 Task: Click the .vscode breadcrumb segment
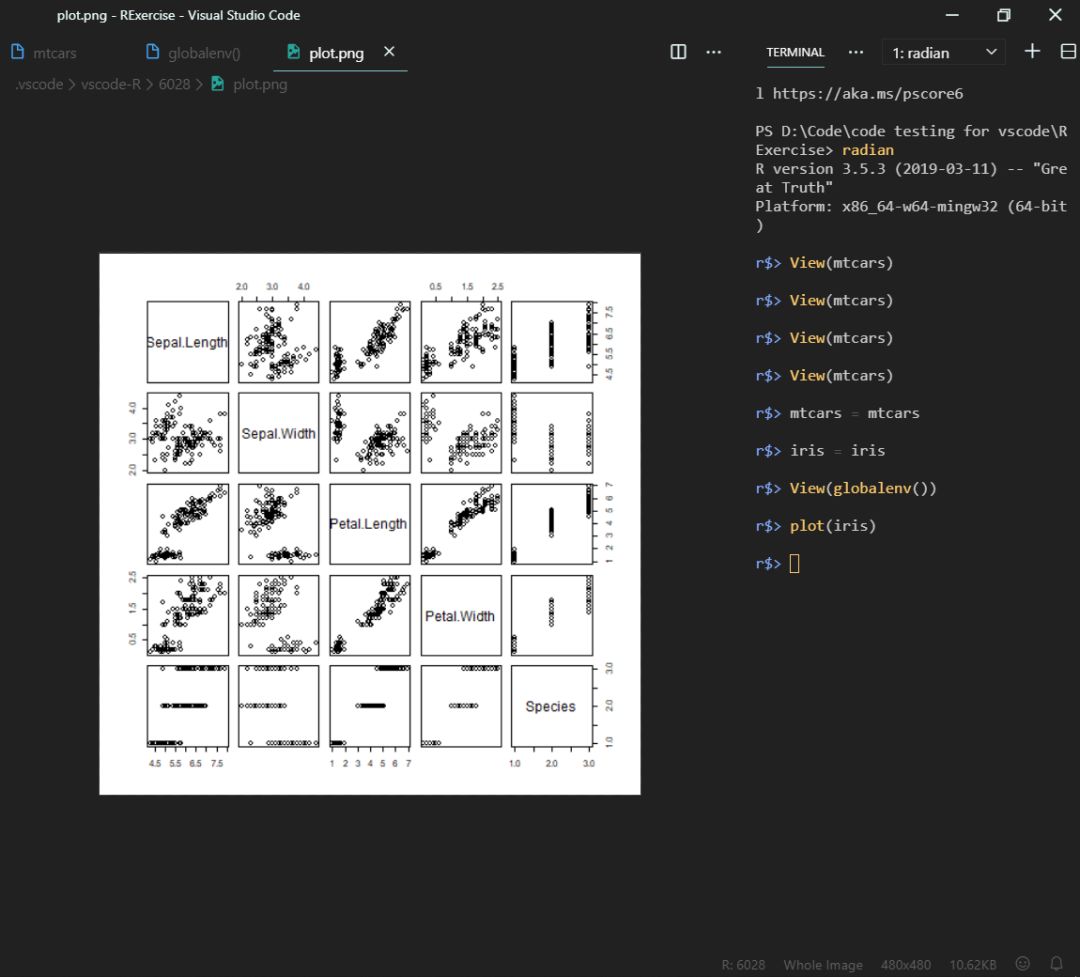point(39,84)
